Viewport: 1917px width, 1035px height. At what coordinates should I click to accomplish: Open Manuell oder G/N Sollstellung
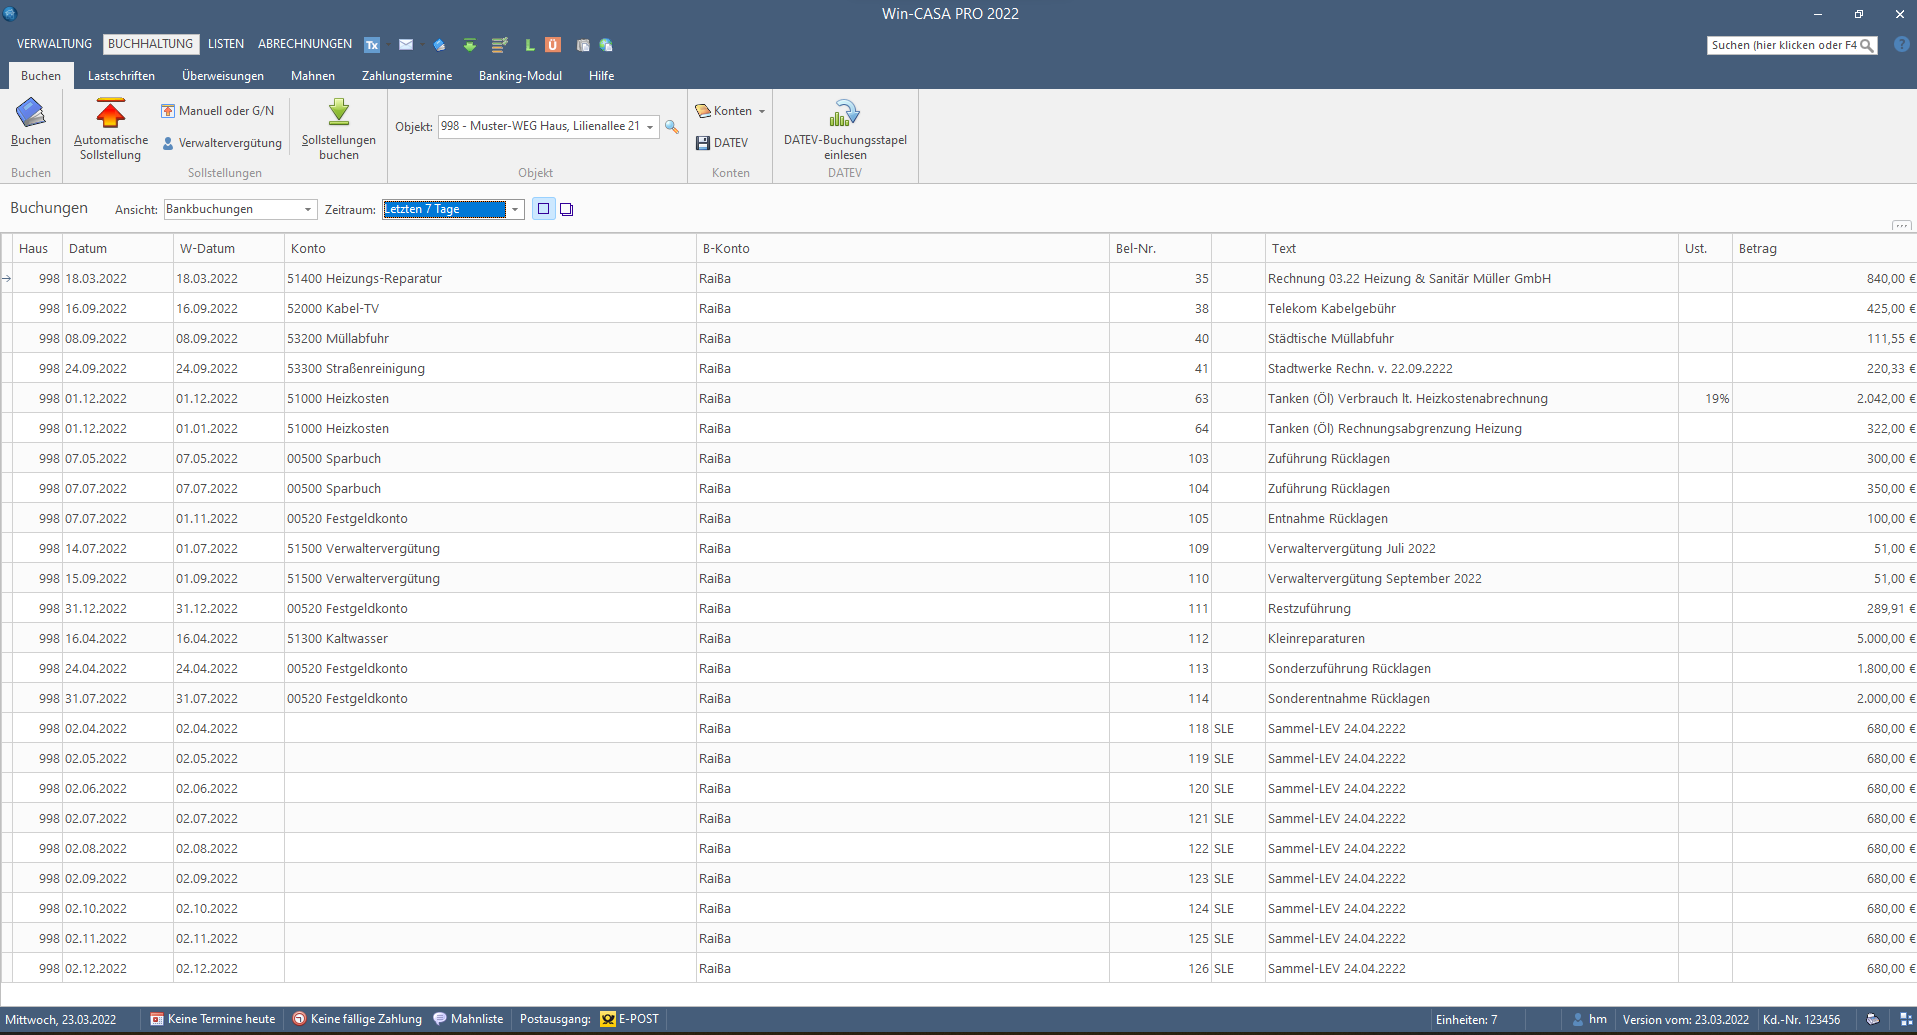click(x=217, y=111)
